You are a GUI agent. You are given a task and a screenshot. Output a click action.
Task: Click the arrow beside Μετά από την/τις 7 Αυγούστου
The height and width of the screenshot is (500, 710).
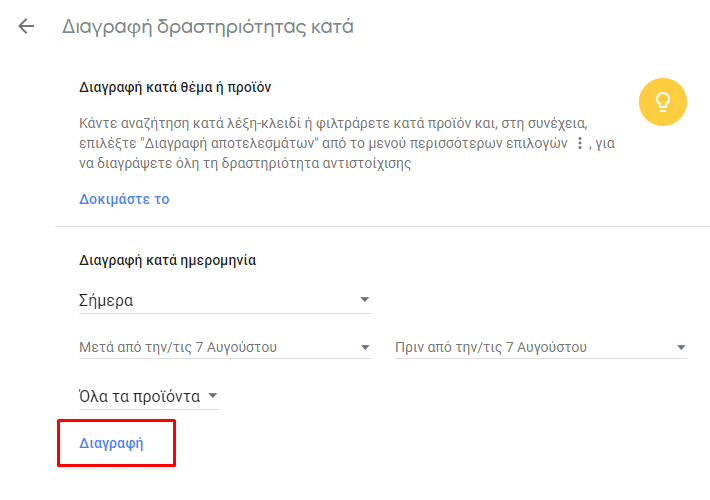(365, 347)
